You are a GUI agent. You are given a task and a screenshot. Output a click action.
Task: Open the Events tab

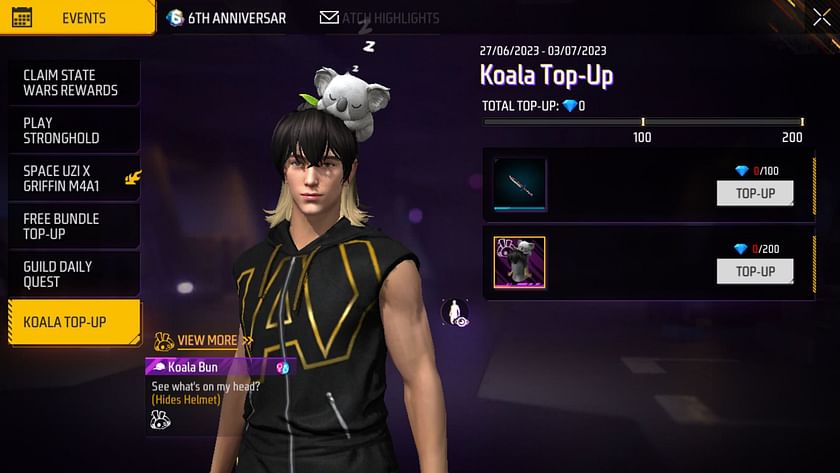click(78, 18)
